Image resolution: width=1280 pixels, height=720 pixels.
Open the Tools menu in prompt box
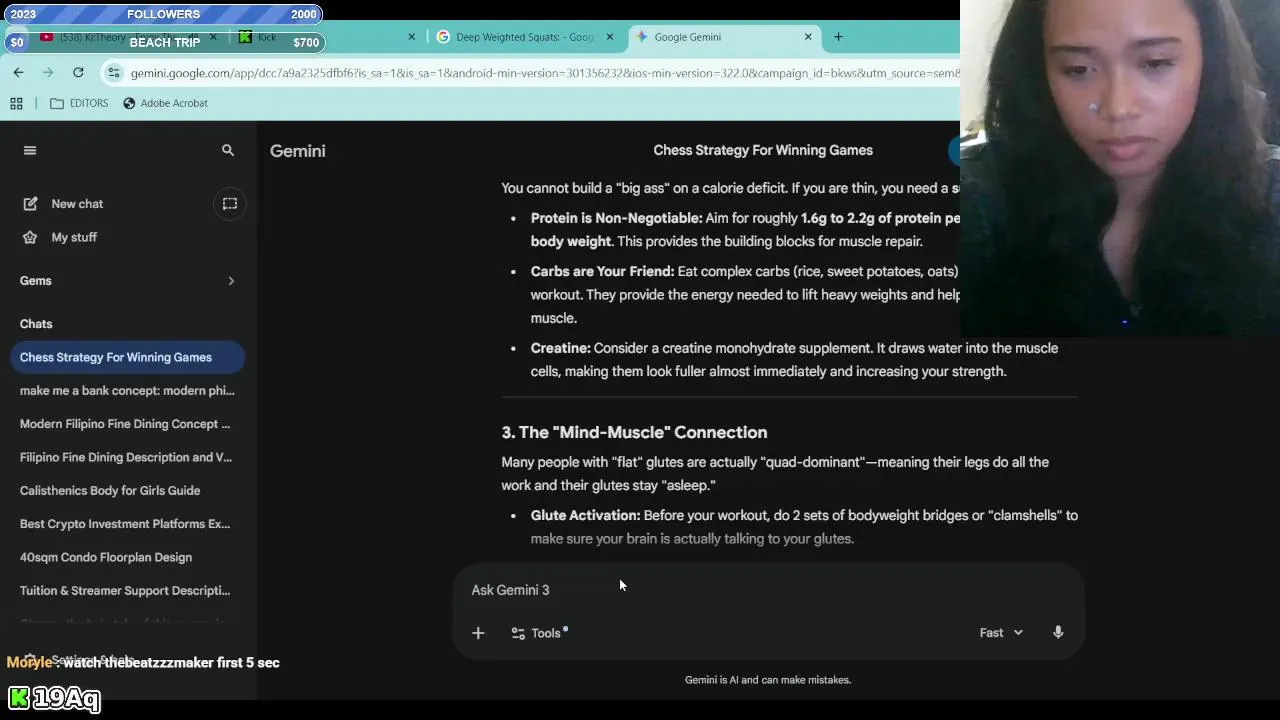coord(538,633)
